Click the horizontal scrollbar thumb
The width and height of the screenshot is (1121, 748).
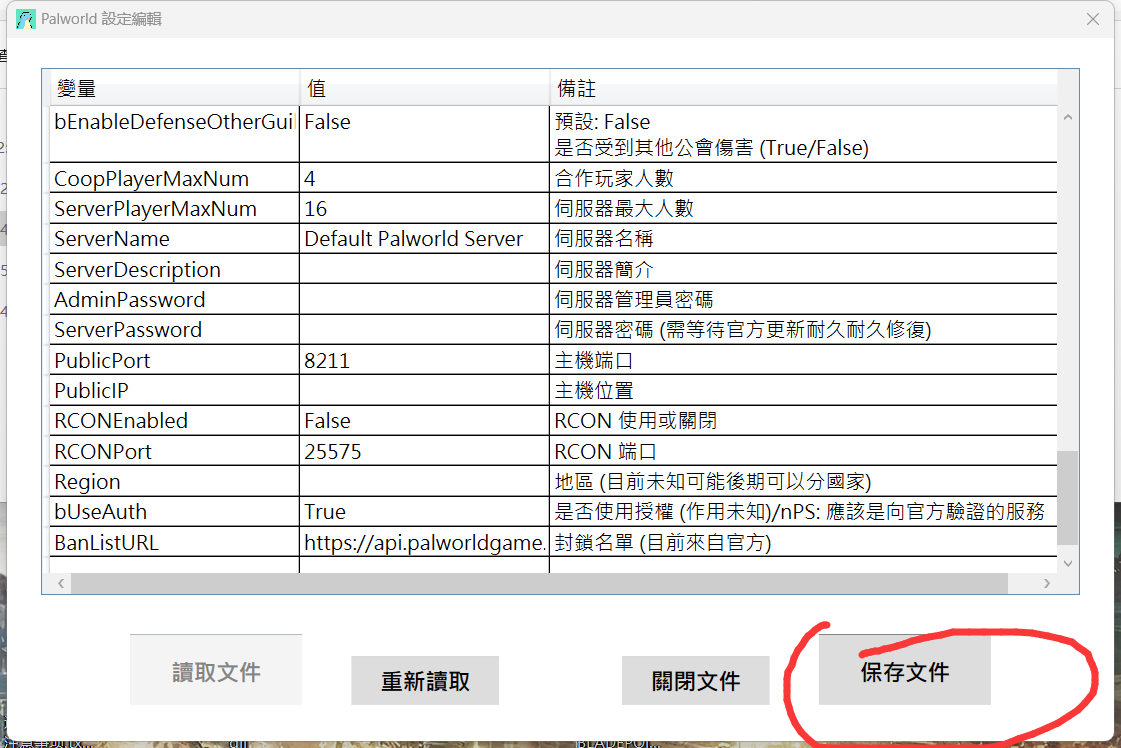tap(540, 584)
